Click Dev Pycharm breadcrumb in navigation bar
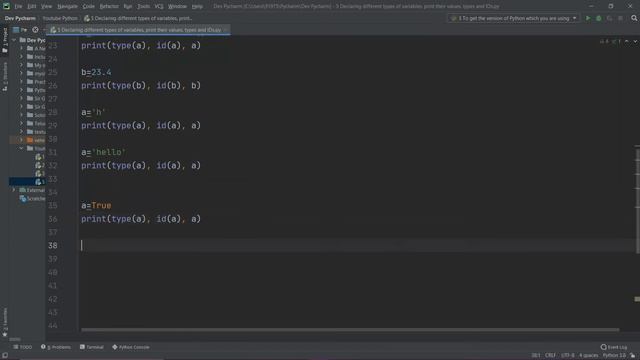640x360 pixels. pyautogui.click(x=20, y=18)
